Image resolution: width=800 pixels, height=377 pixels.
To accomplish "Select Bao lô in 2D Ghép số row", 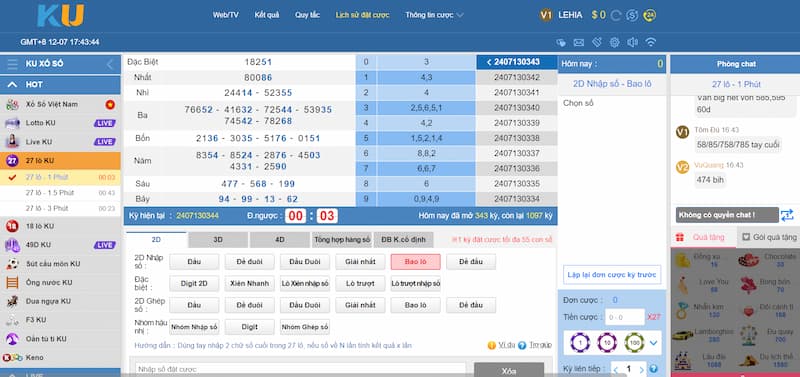I will pyautogui.click(x=415, y=305).
